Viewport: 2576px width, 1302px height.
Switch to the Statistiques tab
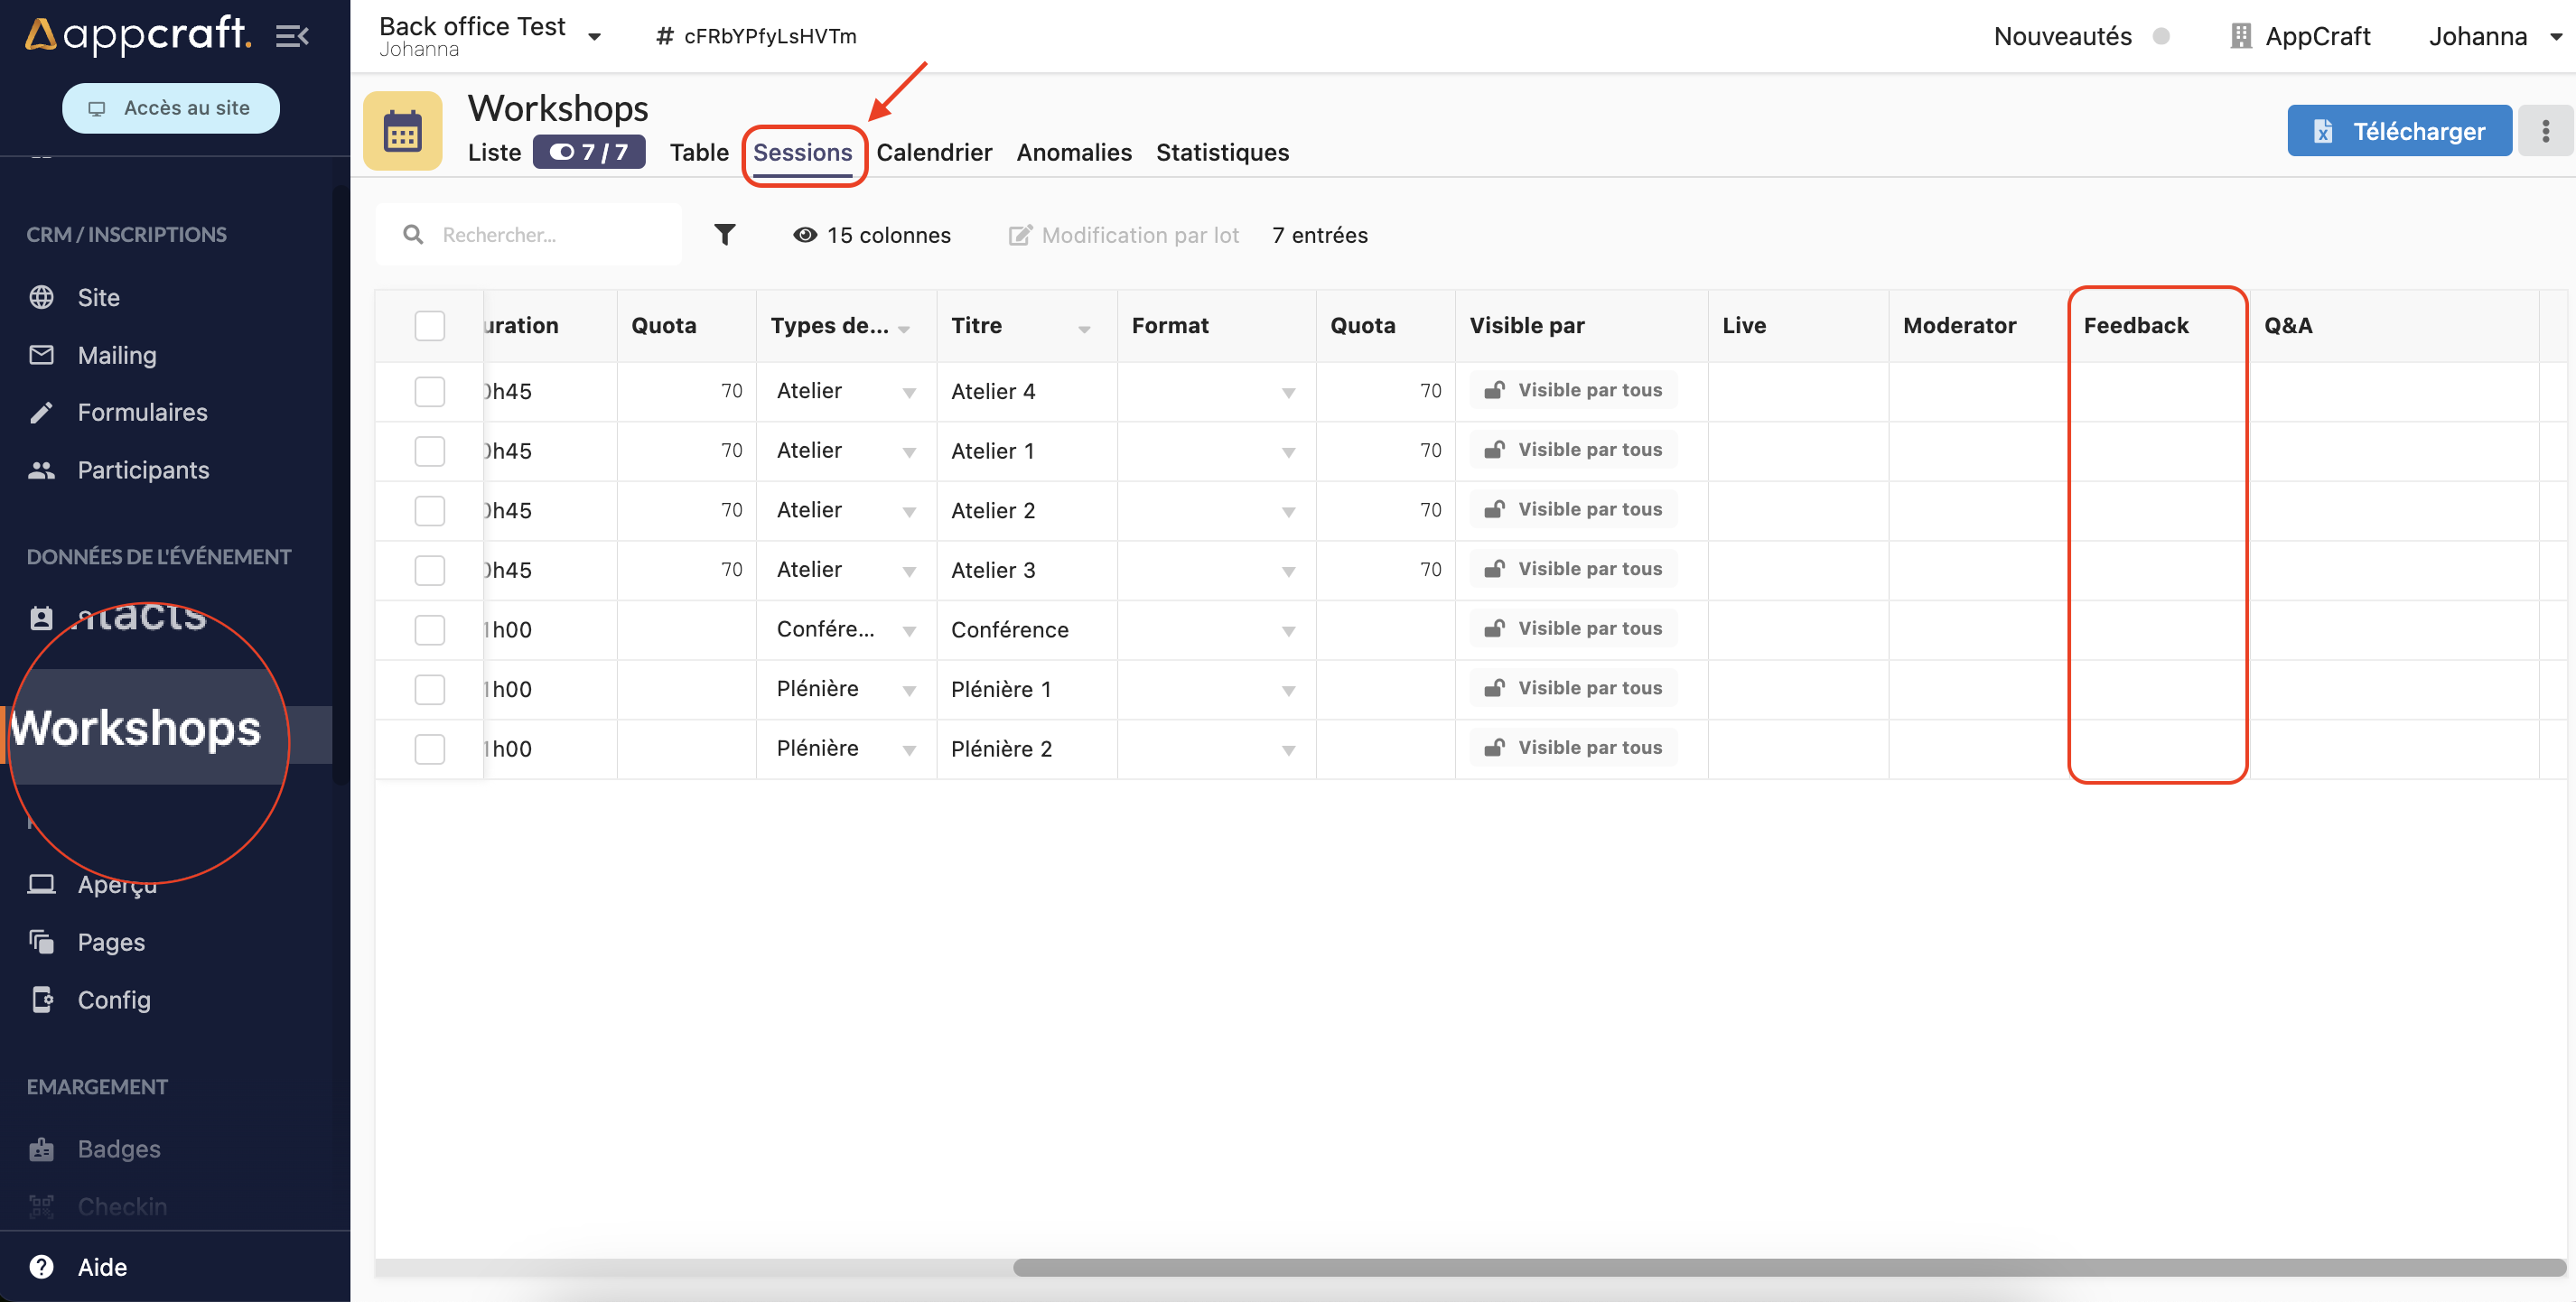1222,150
